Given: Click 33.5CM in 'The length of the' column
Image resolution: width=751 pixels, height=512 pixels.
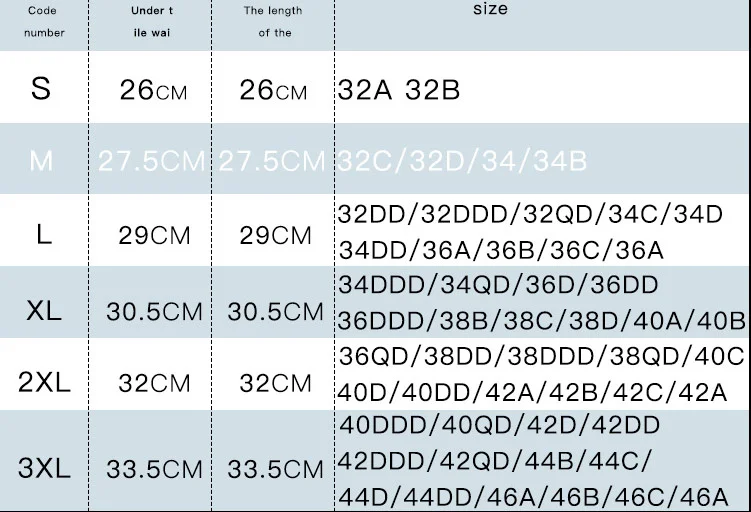Looking at the screenshot, I should [x=275, y=468].
